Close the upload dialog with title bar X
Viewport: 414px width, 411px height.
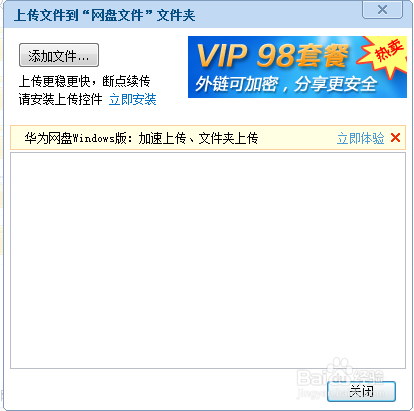[382, 10]
